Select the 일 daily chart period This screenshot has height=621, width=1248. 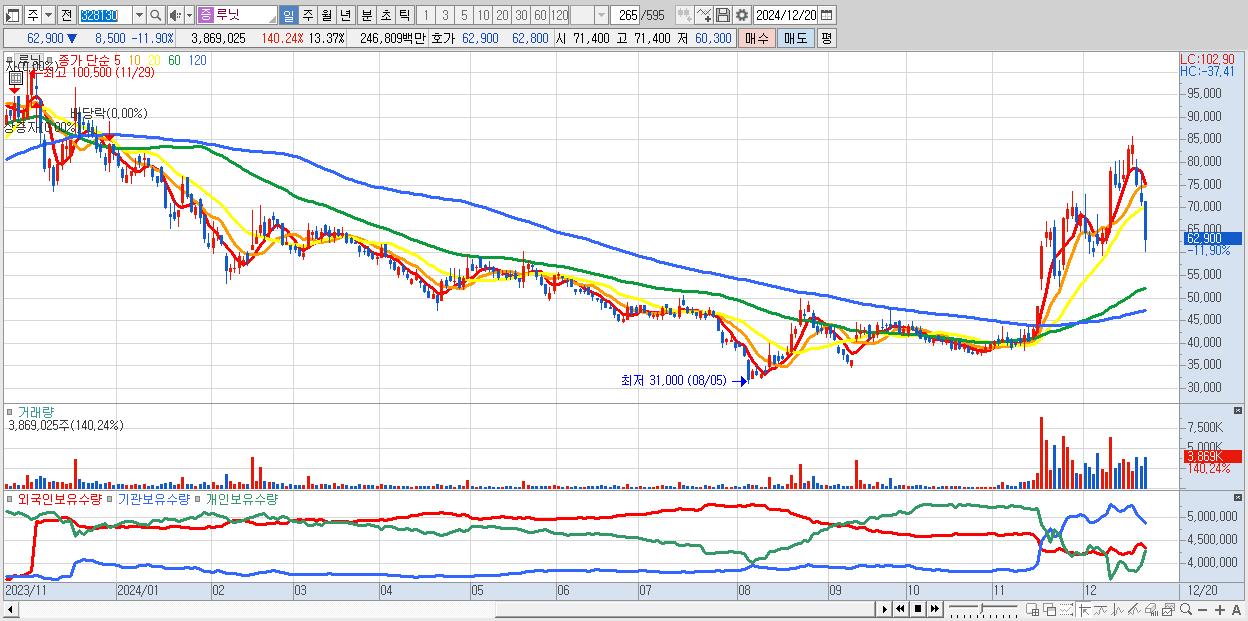point(288,16)
